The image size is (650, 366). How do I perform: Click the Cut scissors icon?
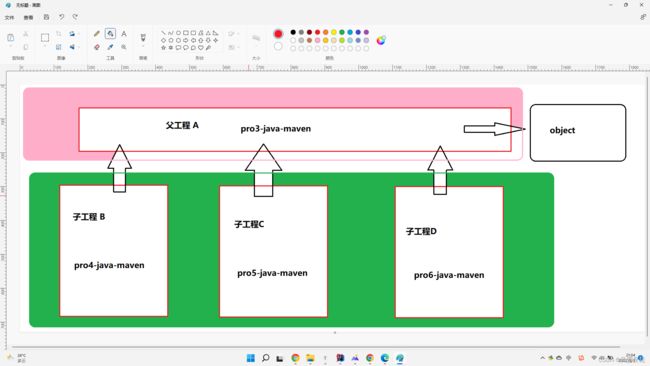26,34
